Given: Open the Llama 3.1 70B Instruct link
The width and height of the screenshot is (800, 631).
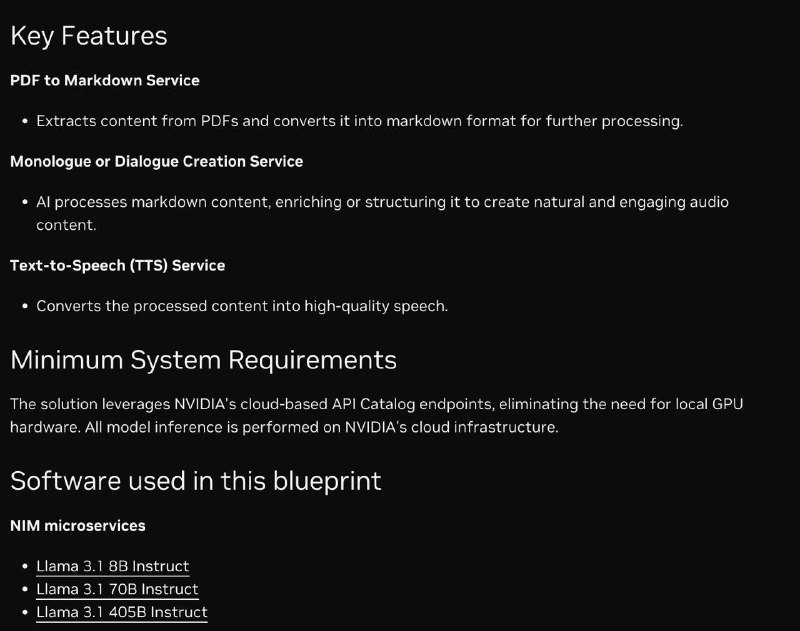Looking at the screenshot, I should click(x=117, y=589).
